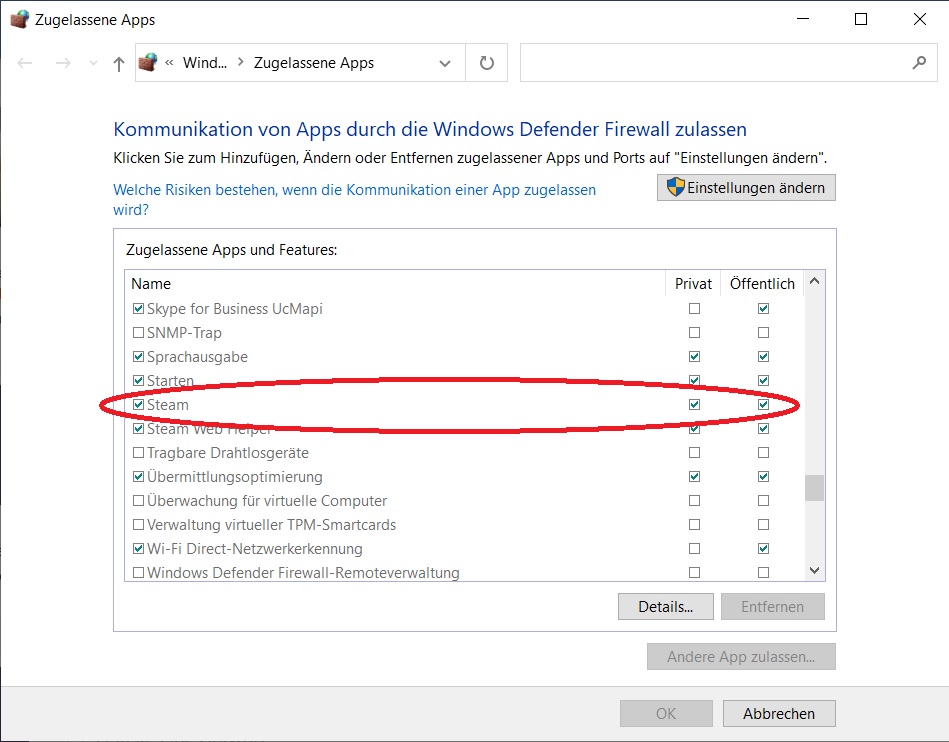Image resolution: width=949 pixels, height=742 pixels.
Task: Toggle the Sprachausgabe checkbox
Action: 139,356
